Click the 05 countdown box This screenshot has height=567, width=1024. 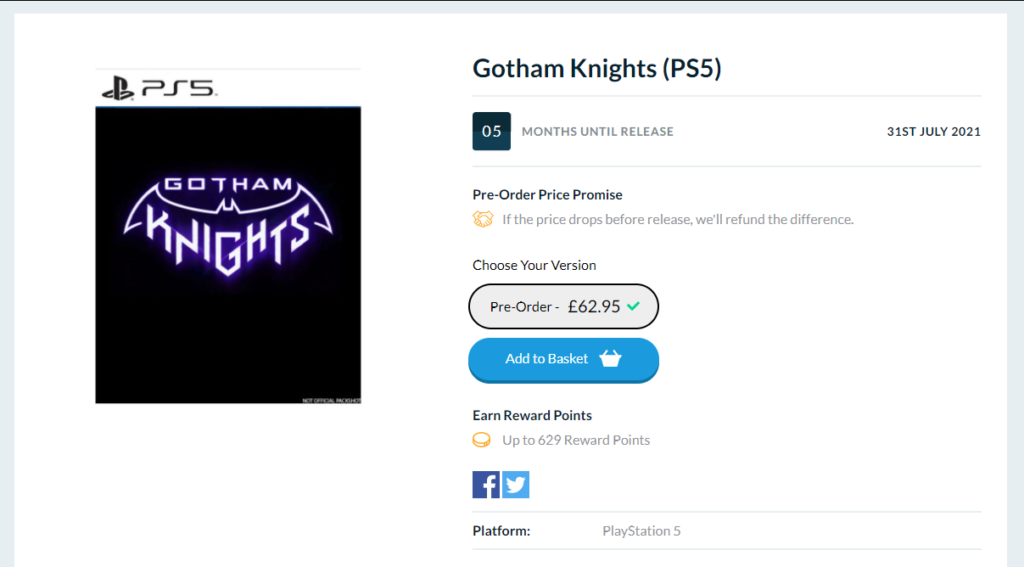491,131
